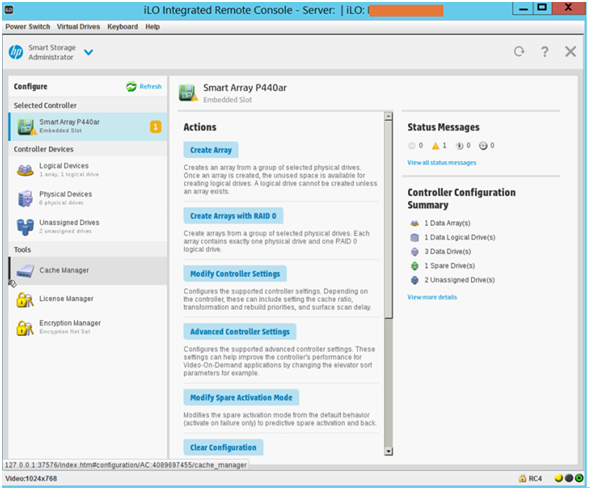Viewport: 592px width, 490px height.
Task: Open Encryption Manager tool
Action: pyautogui.click(x=88, y=327)
